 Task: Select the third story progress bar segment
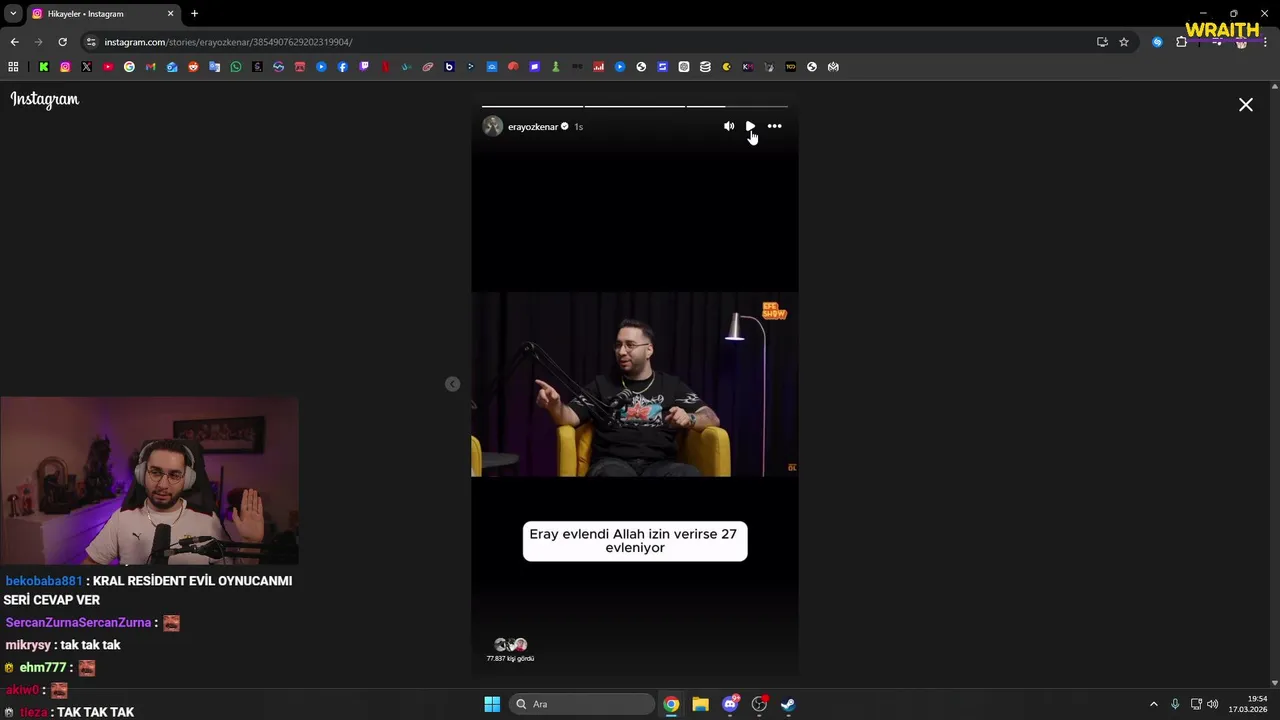tap(737, 106)
